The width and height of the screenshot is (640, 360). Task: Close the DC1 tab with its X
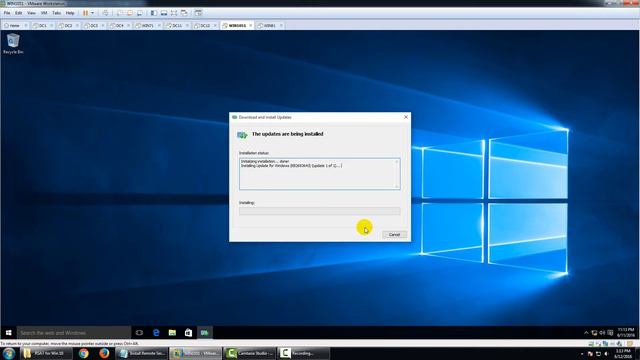coord(52,25)
